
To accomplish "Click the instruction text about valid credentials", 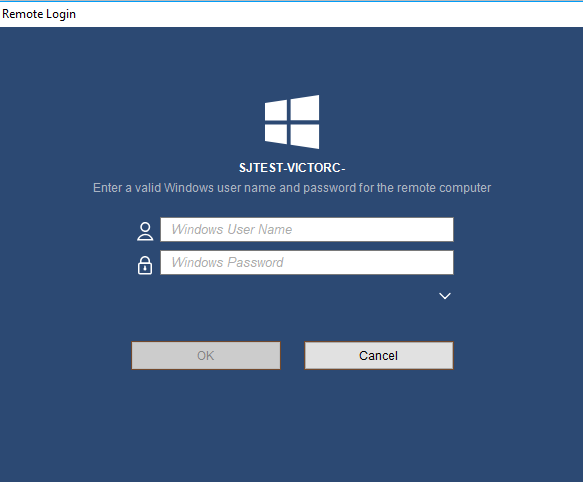I will [292, 188].
